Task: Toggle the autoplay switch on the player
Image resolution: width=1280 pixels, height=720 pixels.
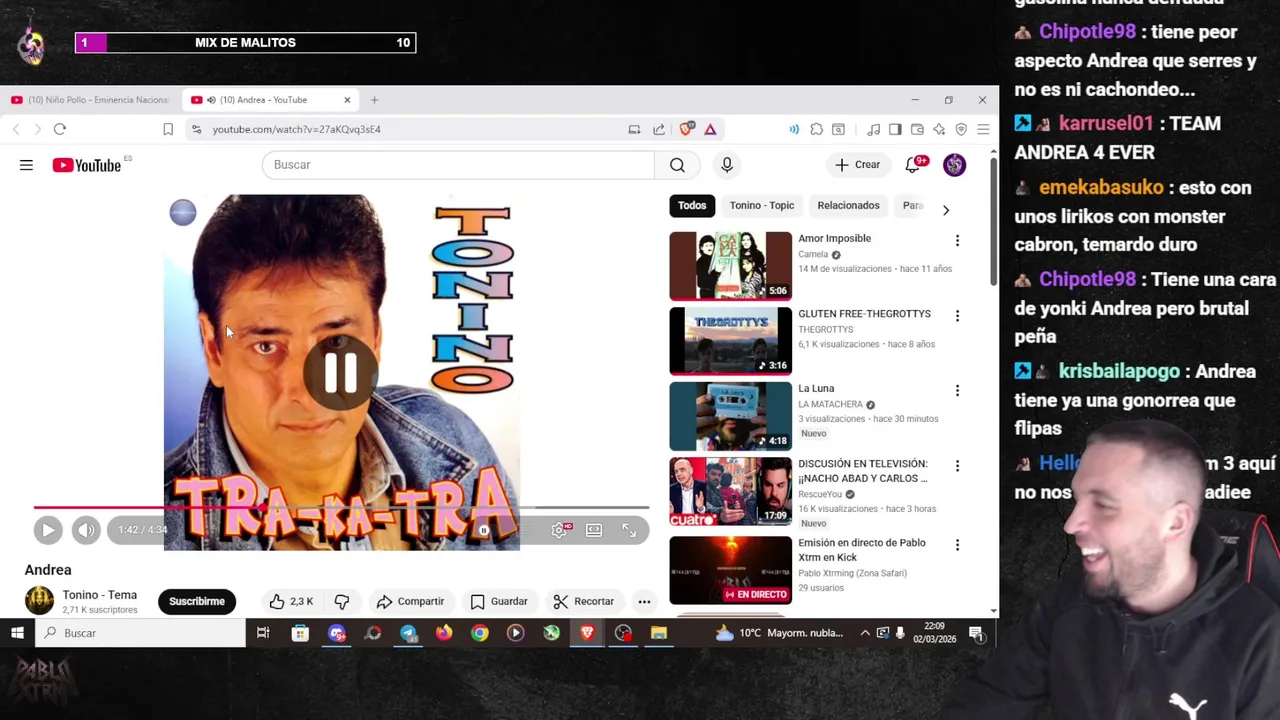Action: click(483, 530)
